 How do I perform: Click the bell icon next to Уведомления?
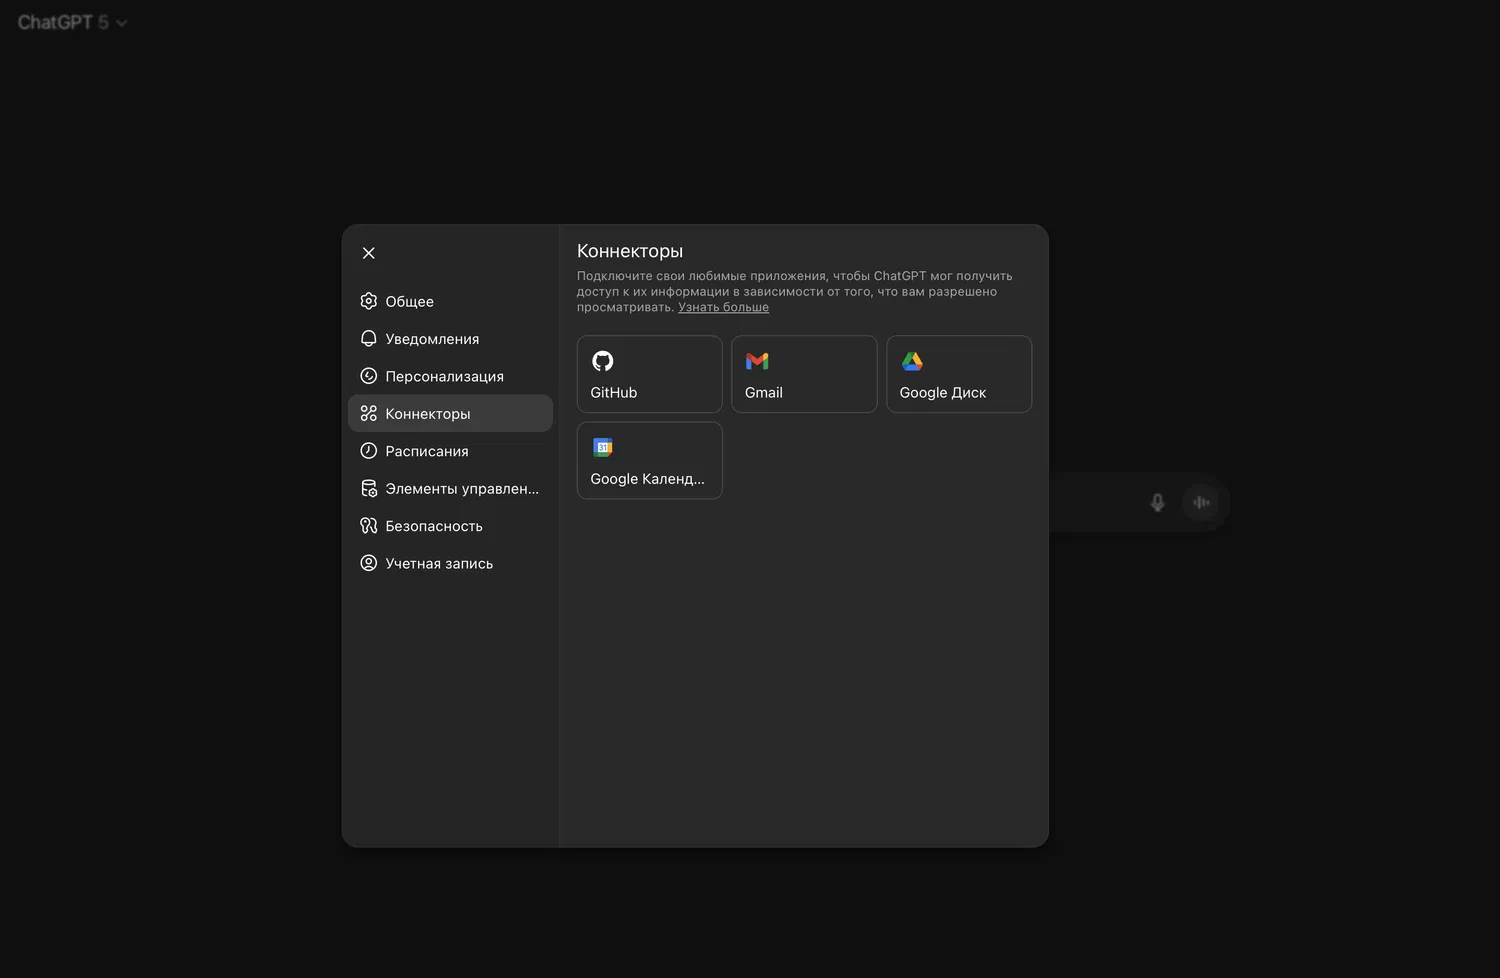369,339
